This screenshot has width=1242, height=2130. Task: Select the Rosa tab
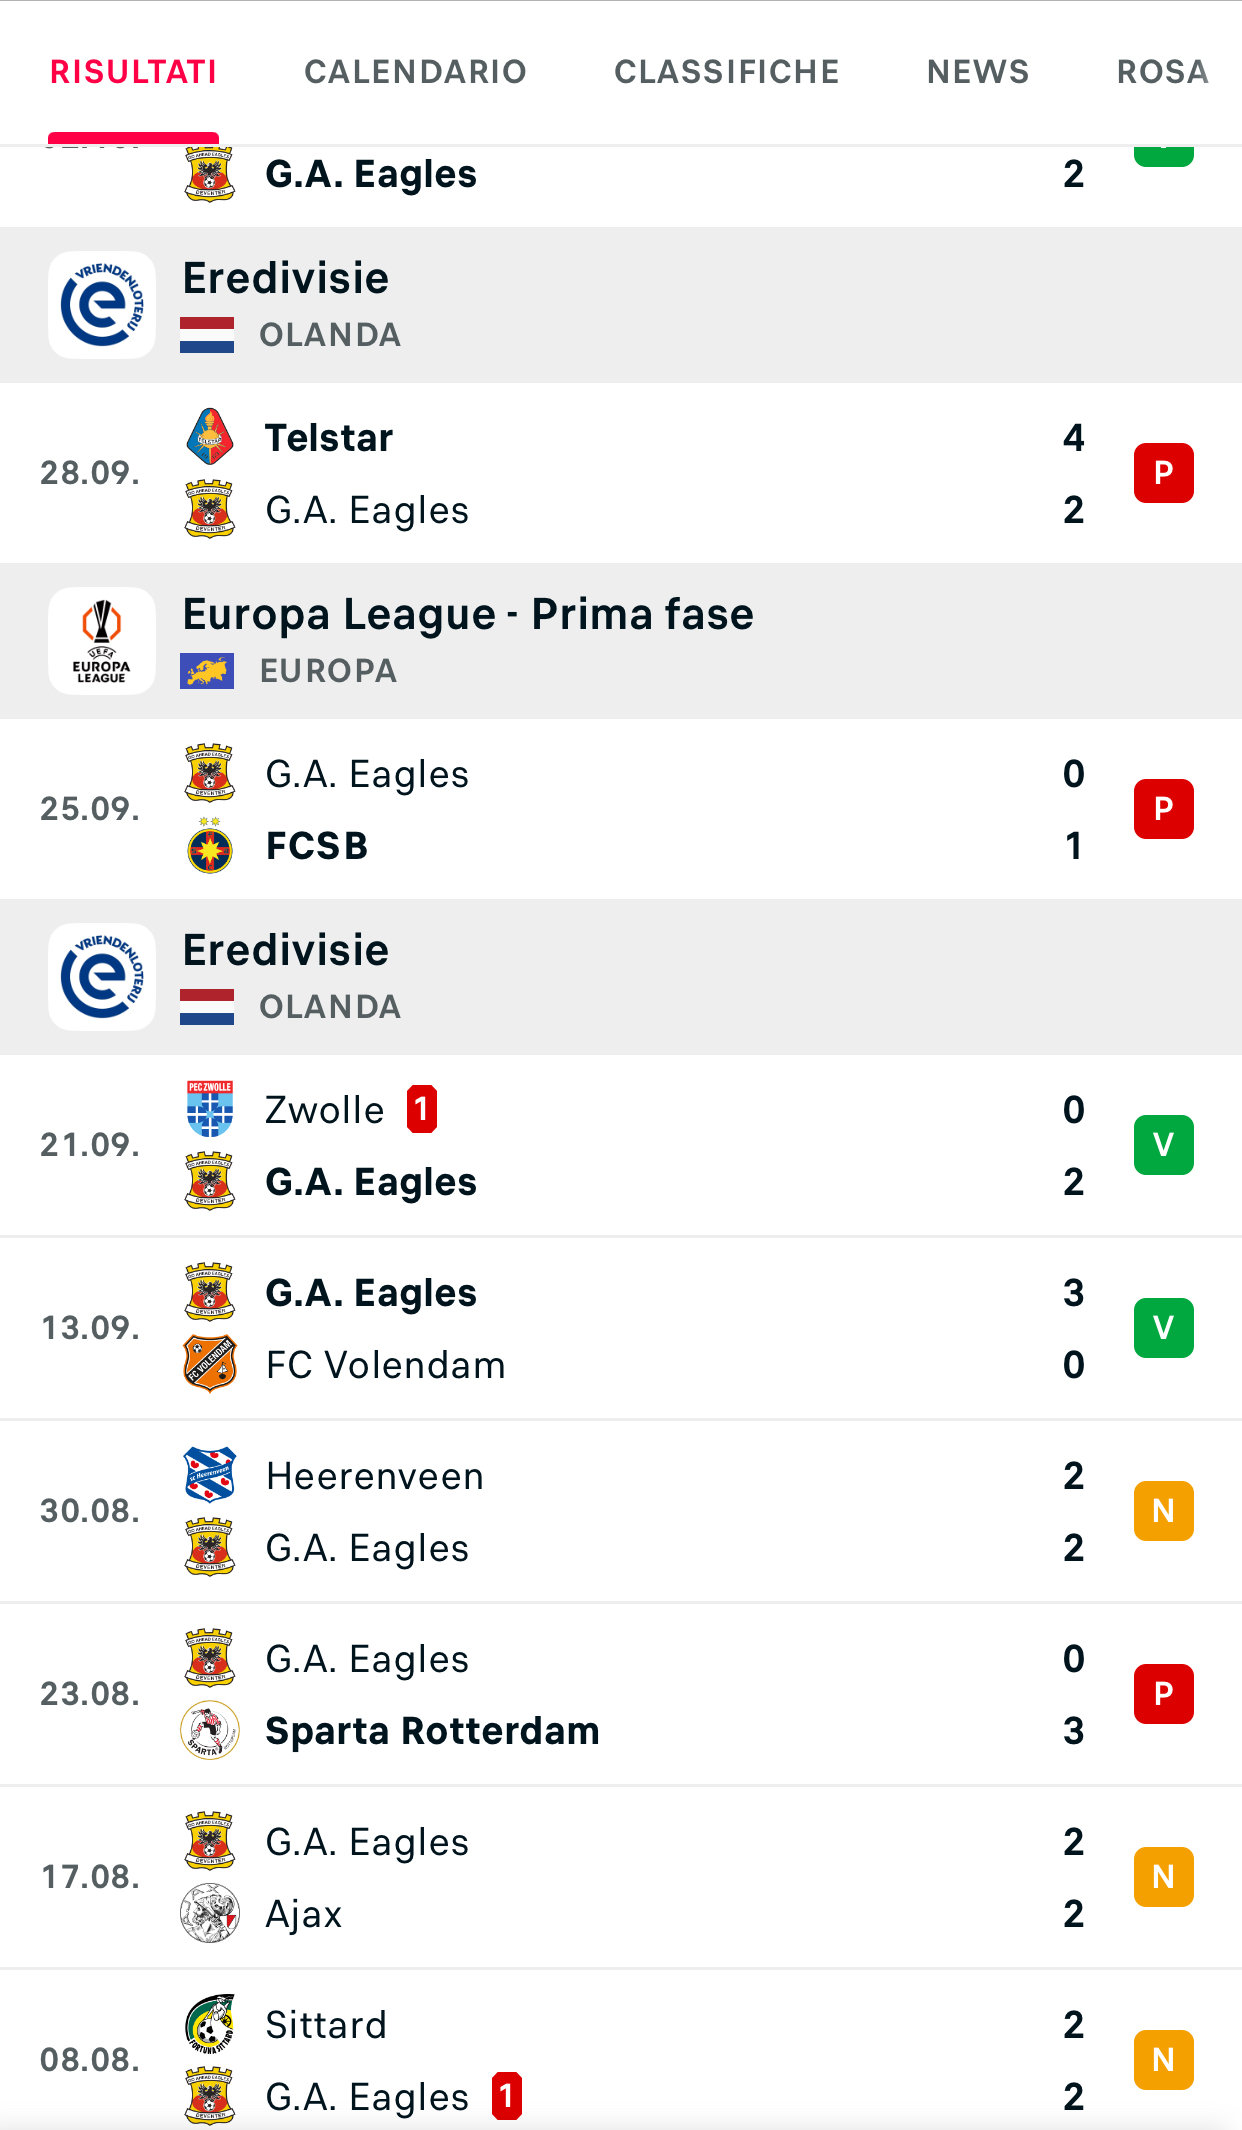(x=1162, y=72)
